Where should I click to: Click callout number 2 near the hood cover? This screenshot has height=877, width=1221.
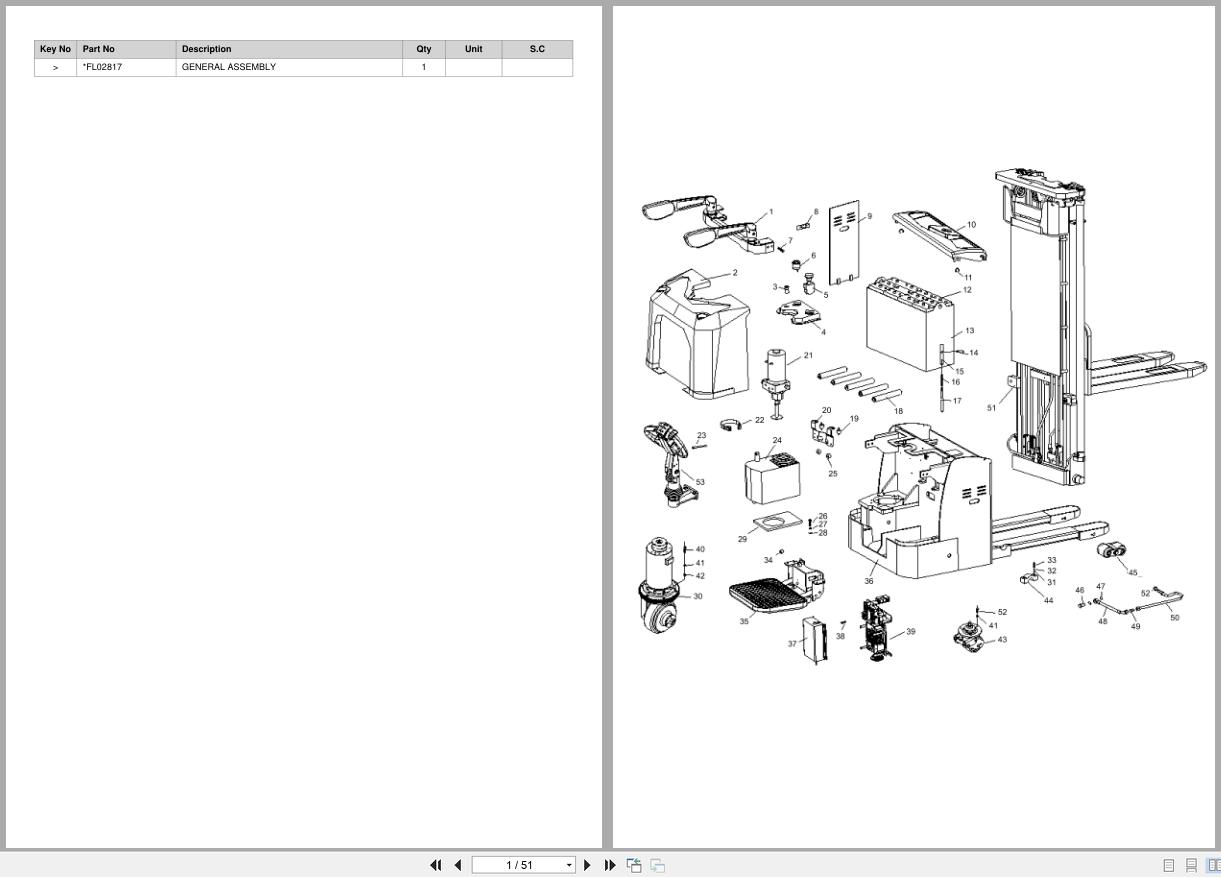(x=735, y=273)
